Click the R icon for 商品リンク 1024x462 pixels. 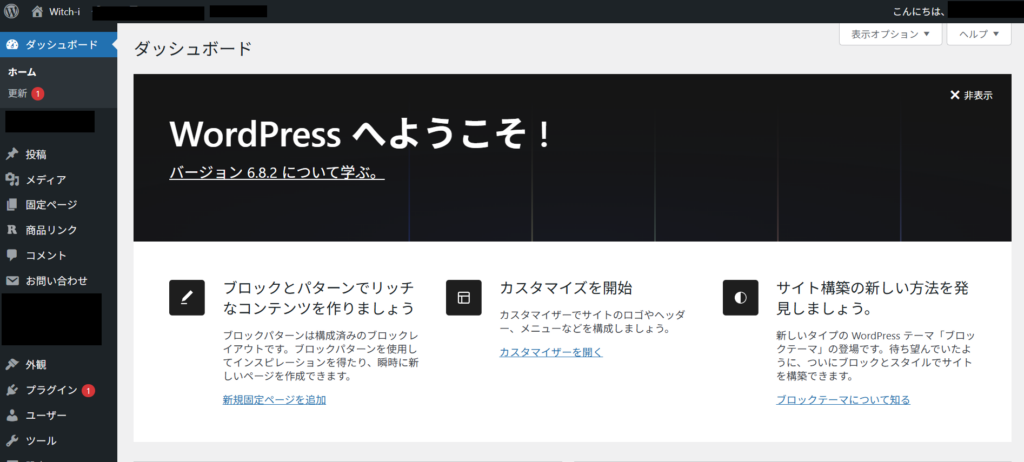[12, 230]
